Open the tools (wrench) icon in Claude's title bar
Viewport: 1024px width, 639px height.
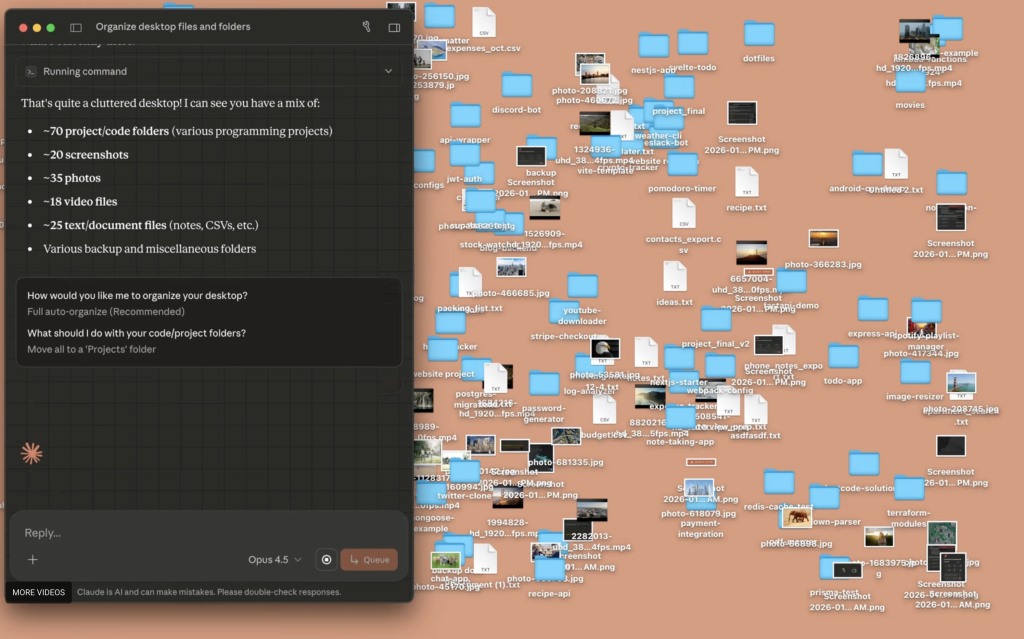click(x=366, y=27)
